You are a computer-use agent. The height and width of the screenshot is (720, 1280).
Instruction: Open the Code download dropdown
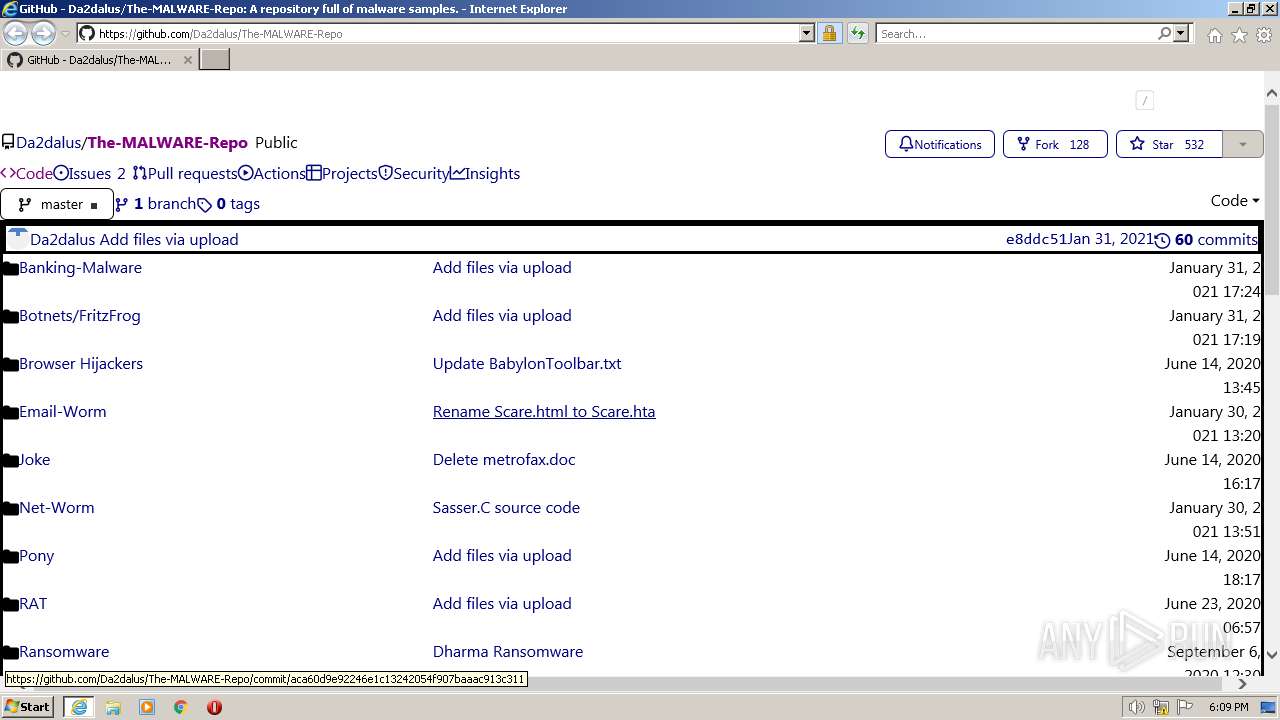(1235, 201)
